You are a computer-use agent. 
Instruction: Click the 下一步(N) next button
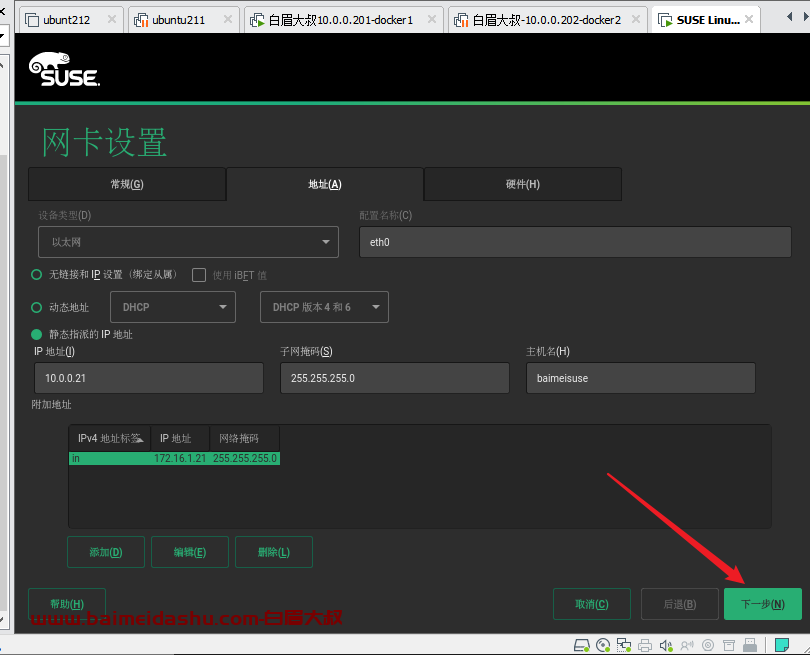763,604
